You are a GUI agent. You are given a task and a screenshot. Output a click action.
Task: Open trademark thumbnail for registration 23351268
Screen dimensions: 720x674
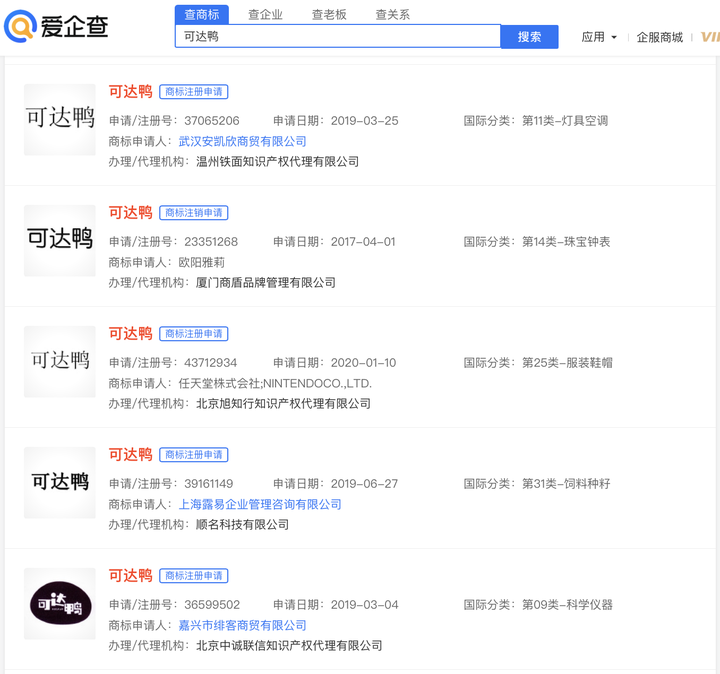60,241
